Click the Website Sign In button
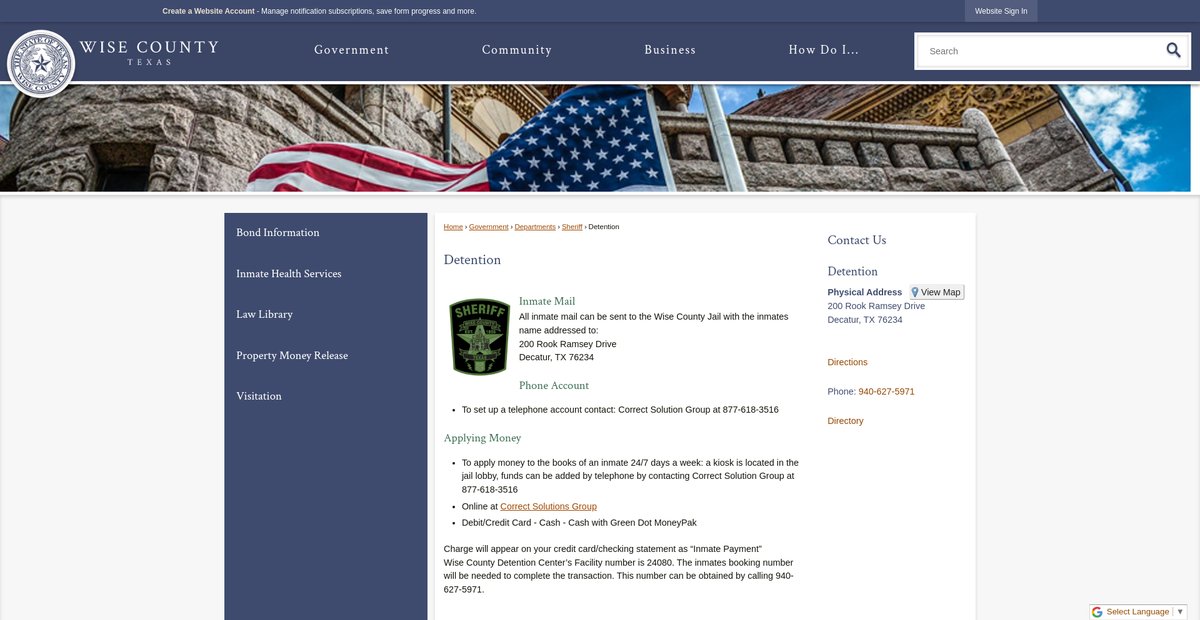The width and height of the screenshot is (1200, 620). point(1001,11)
